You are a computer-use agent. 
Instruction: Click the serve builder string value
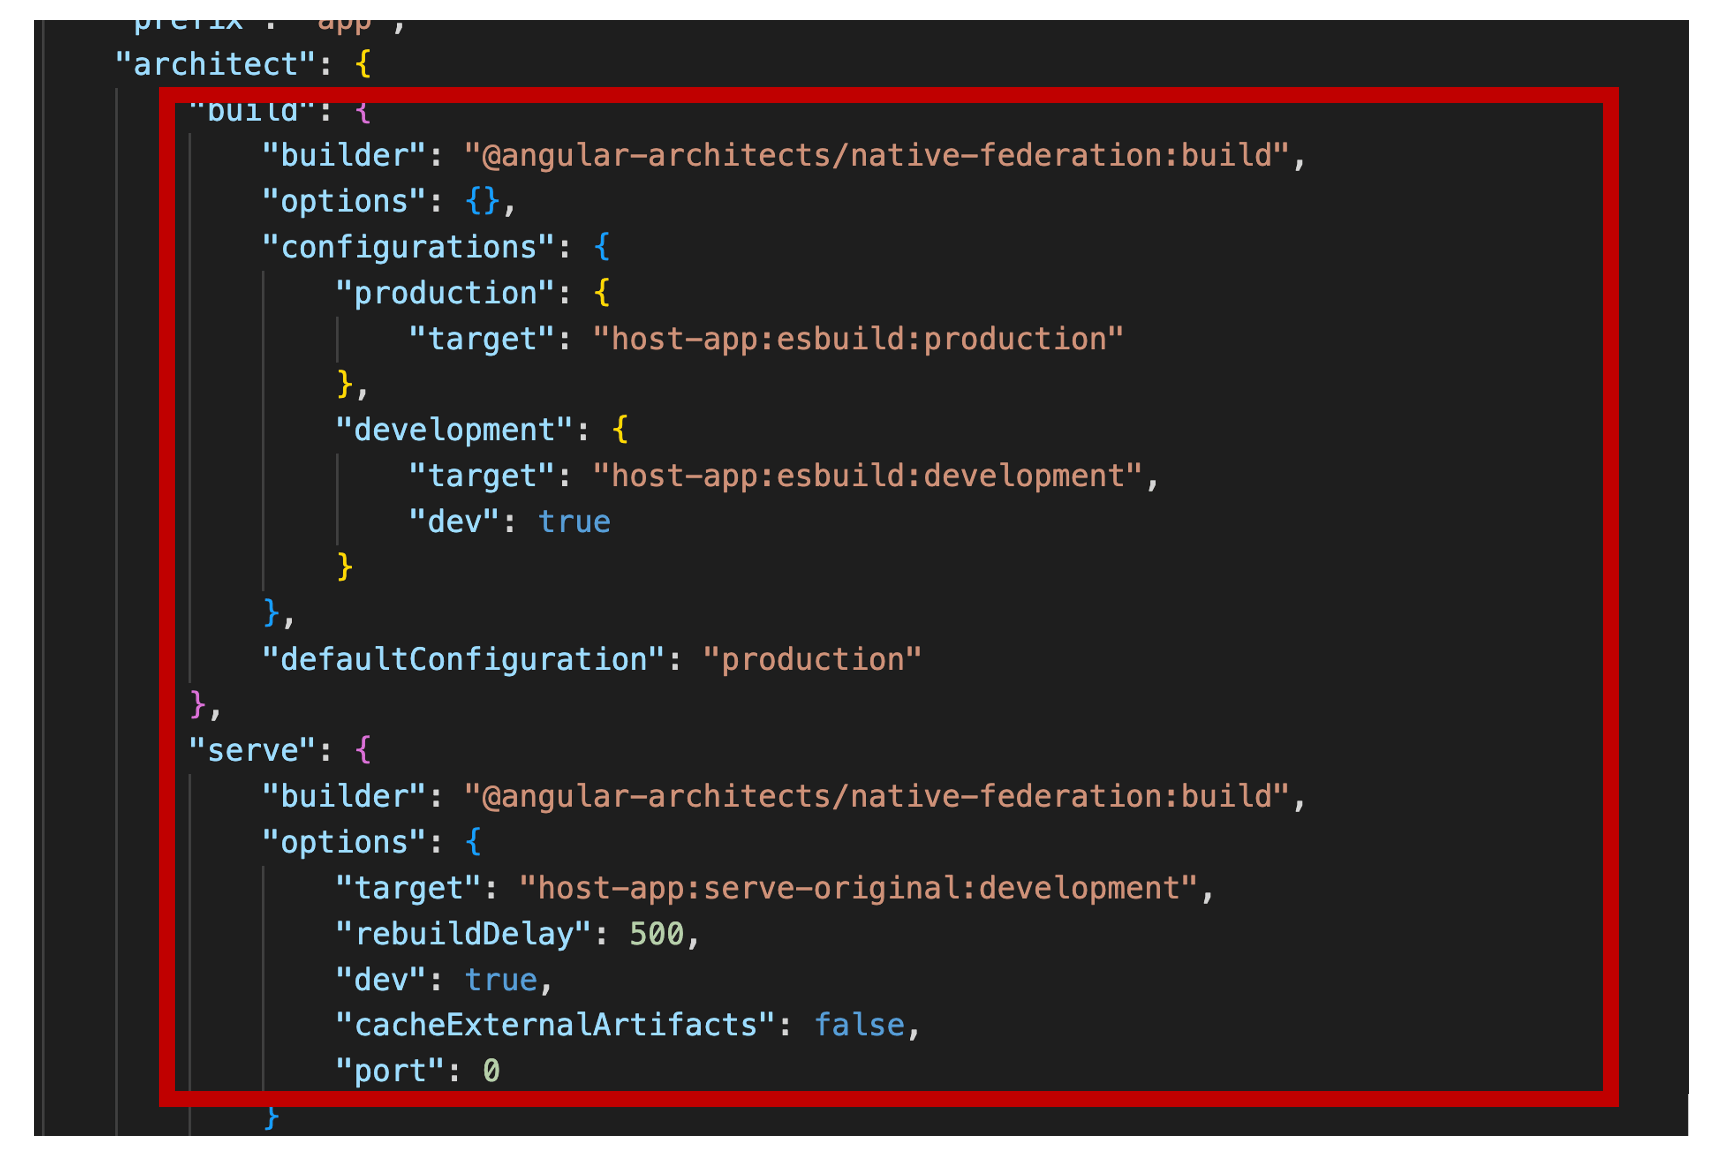pyautogui.click(x=885, y=795)
